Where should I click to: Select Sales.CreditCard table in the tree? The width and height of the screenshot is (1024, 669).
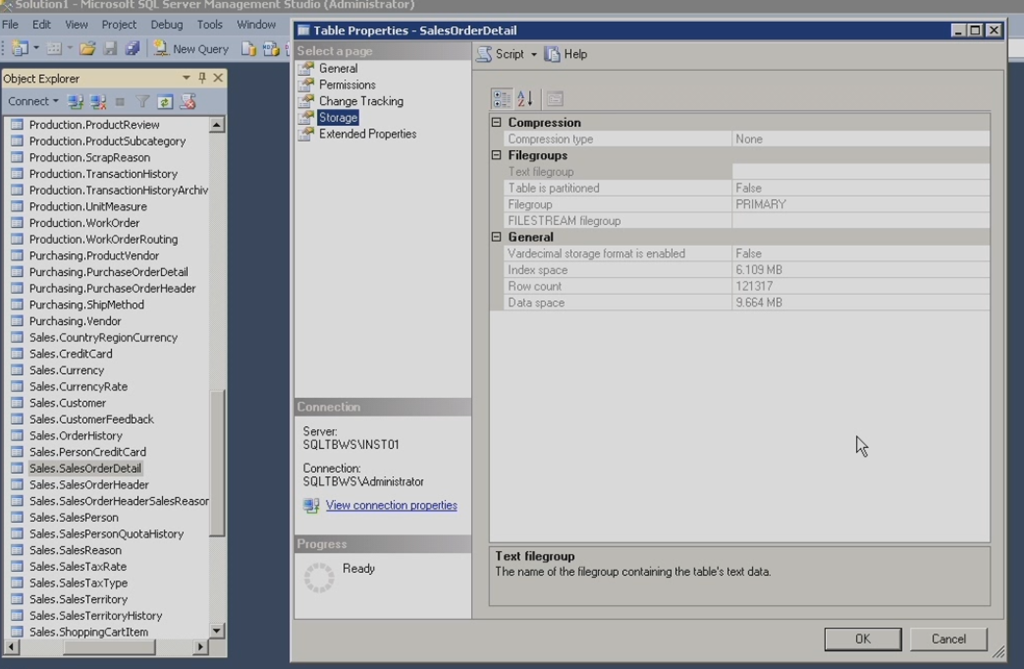tap(71, 353)
